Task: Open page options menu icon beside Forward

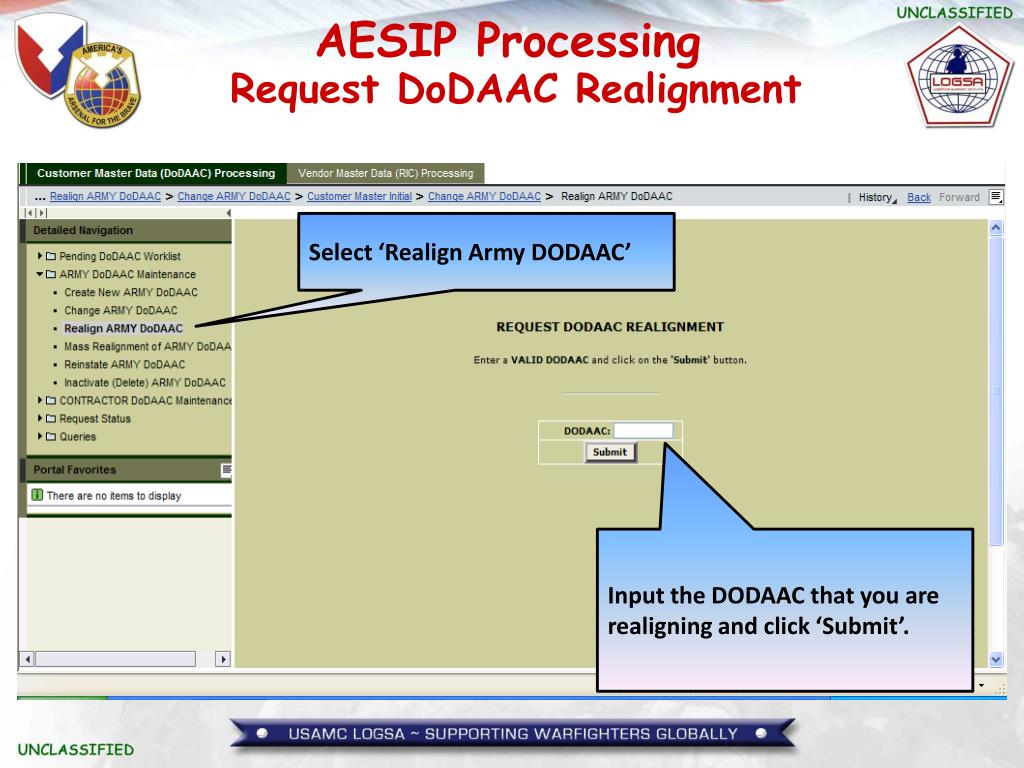Action: coord(996,197)
